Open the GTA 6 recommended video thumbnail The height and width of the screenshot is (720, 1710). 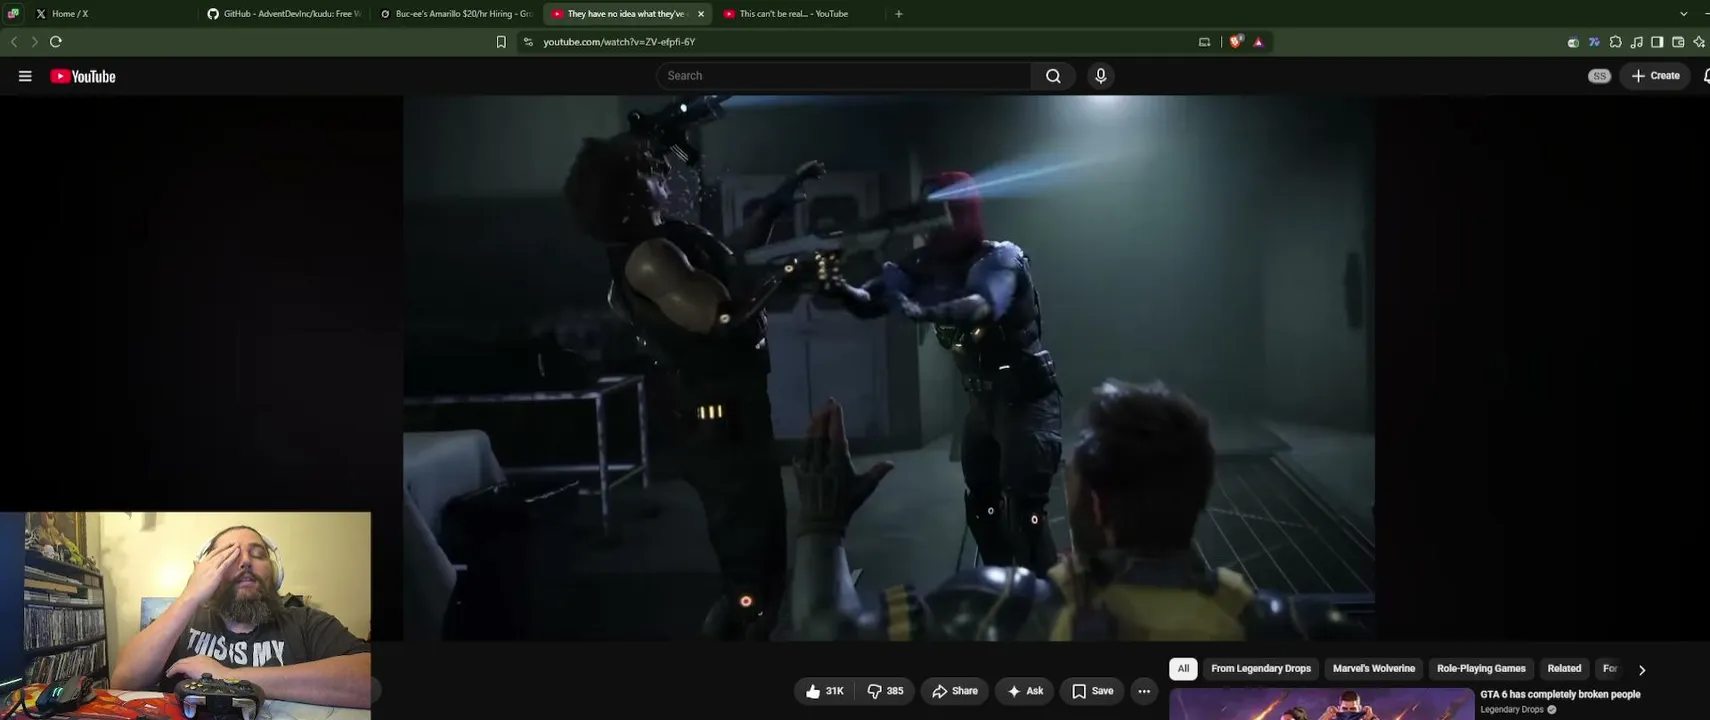(x=1322, y=704)
